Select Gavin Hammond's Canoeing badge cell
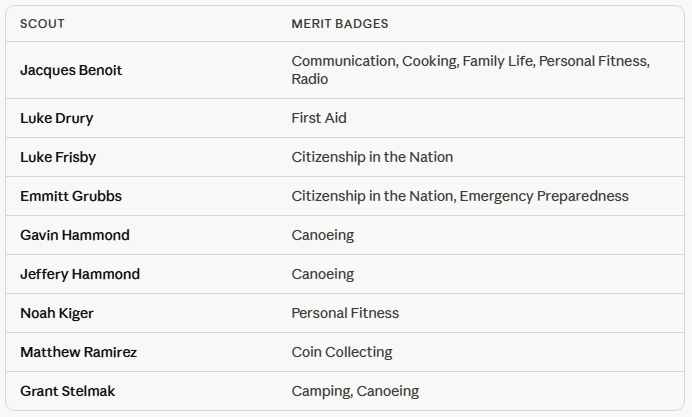 click(x=323, y=235)
